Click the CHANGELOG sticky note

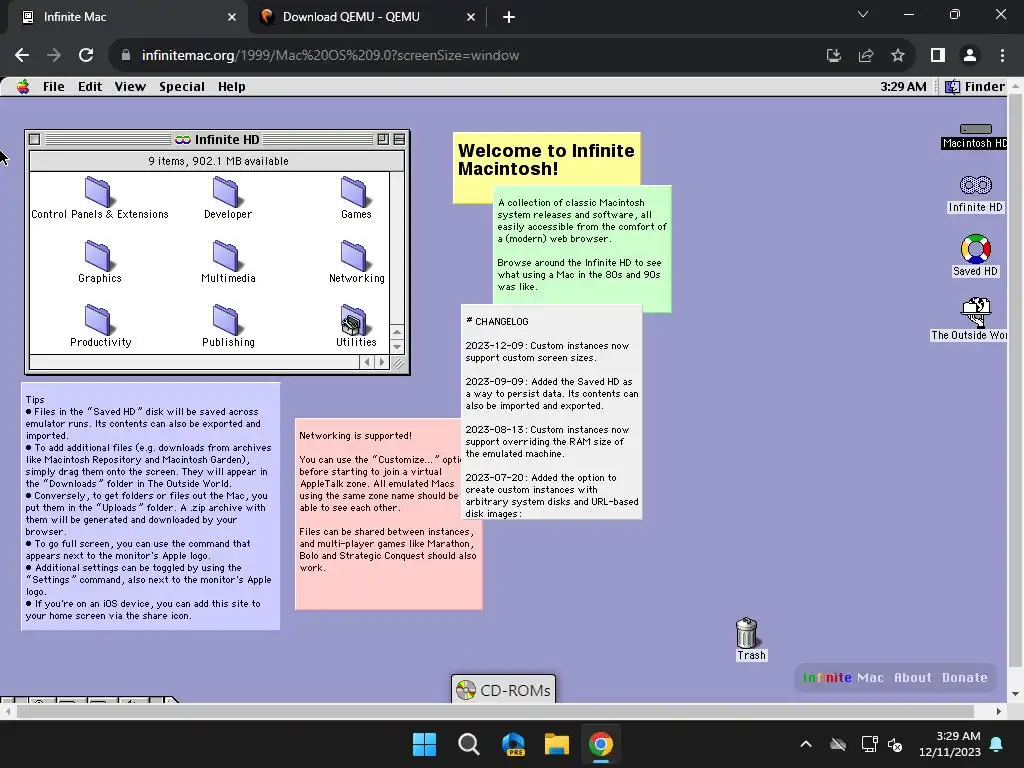pyautogui.click(x=551, y=413)
